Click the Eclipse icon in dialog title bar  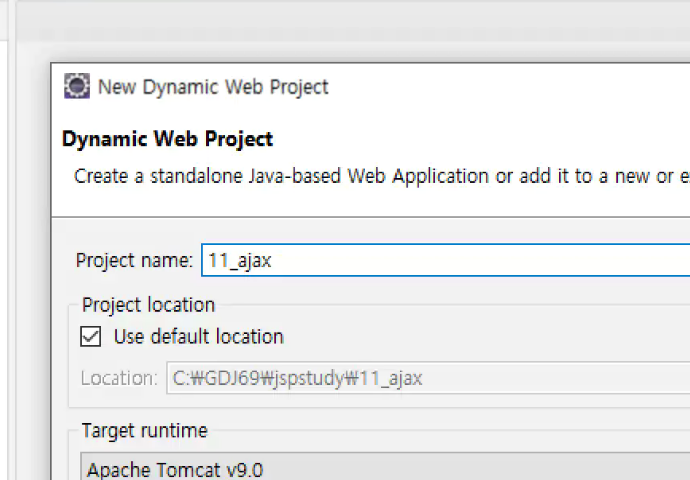77,86
